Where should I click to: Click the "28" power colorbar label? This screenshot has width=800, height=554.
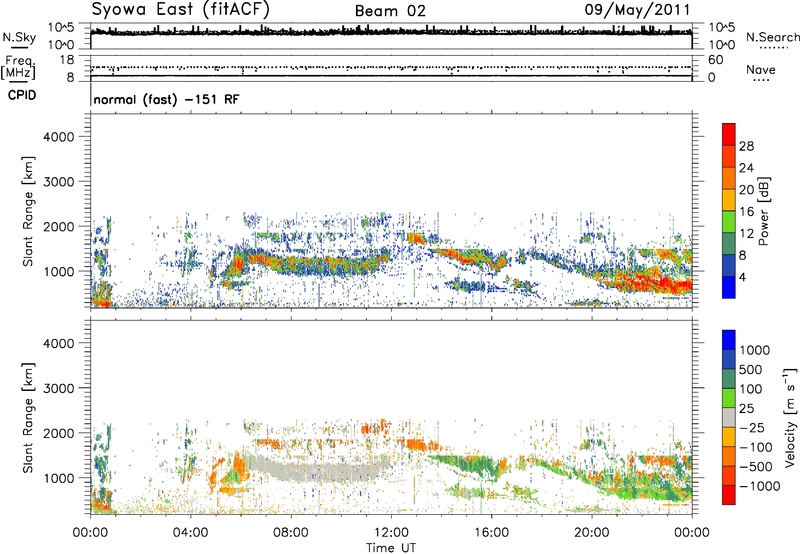[x=746, y=146]
